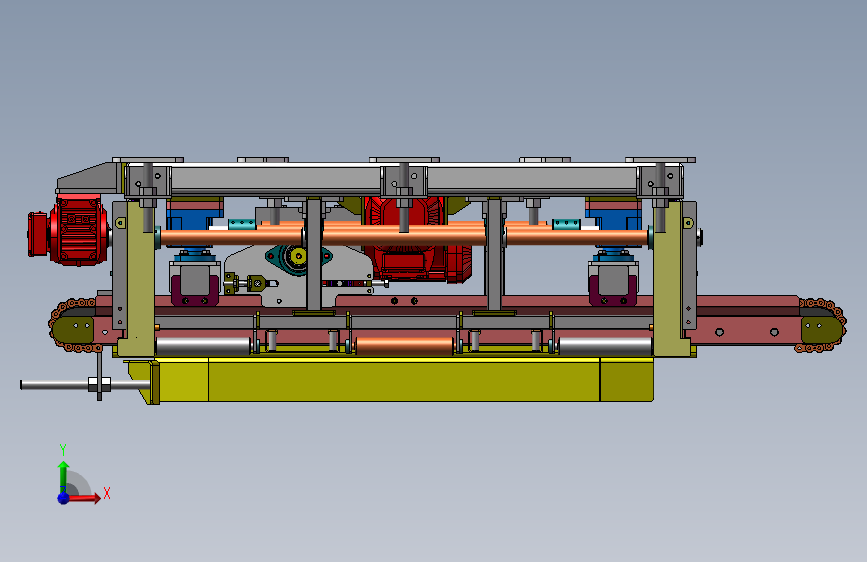Select the bottom center copper roller
The image size is (867, 562).
405,346
